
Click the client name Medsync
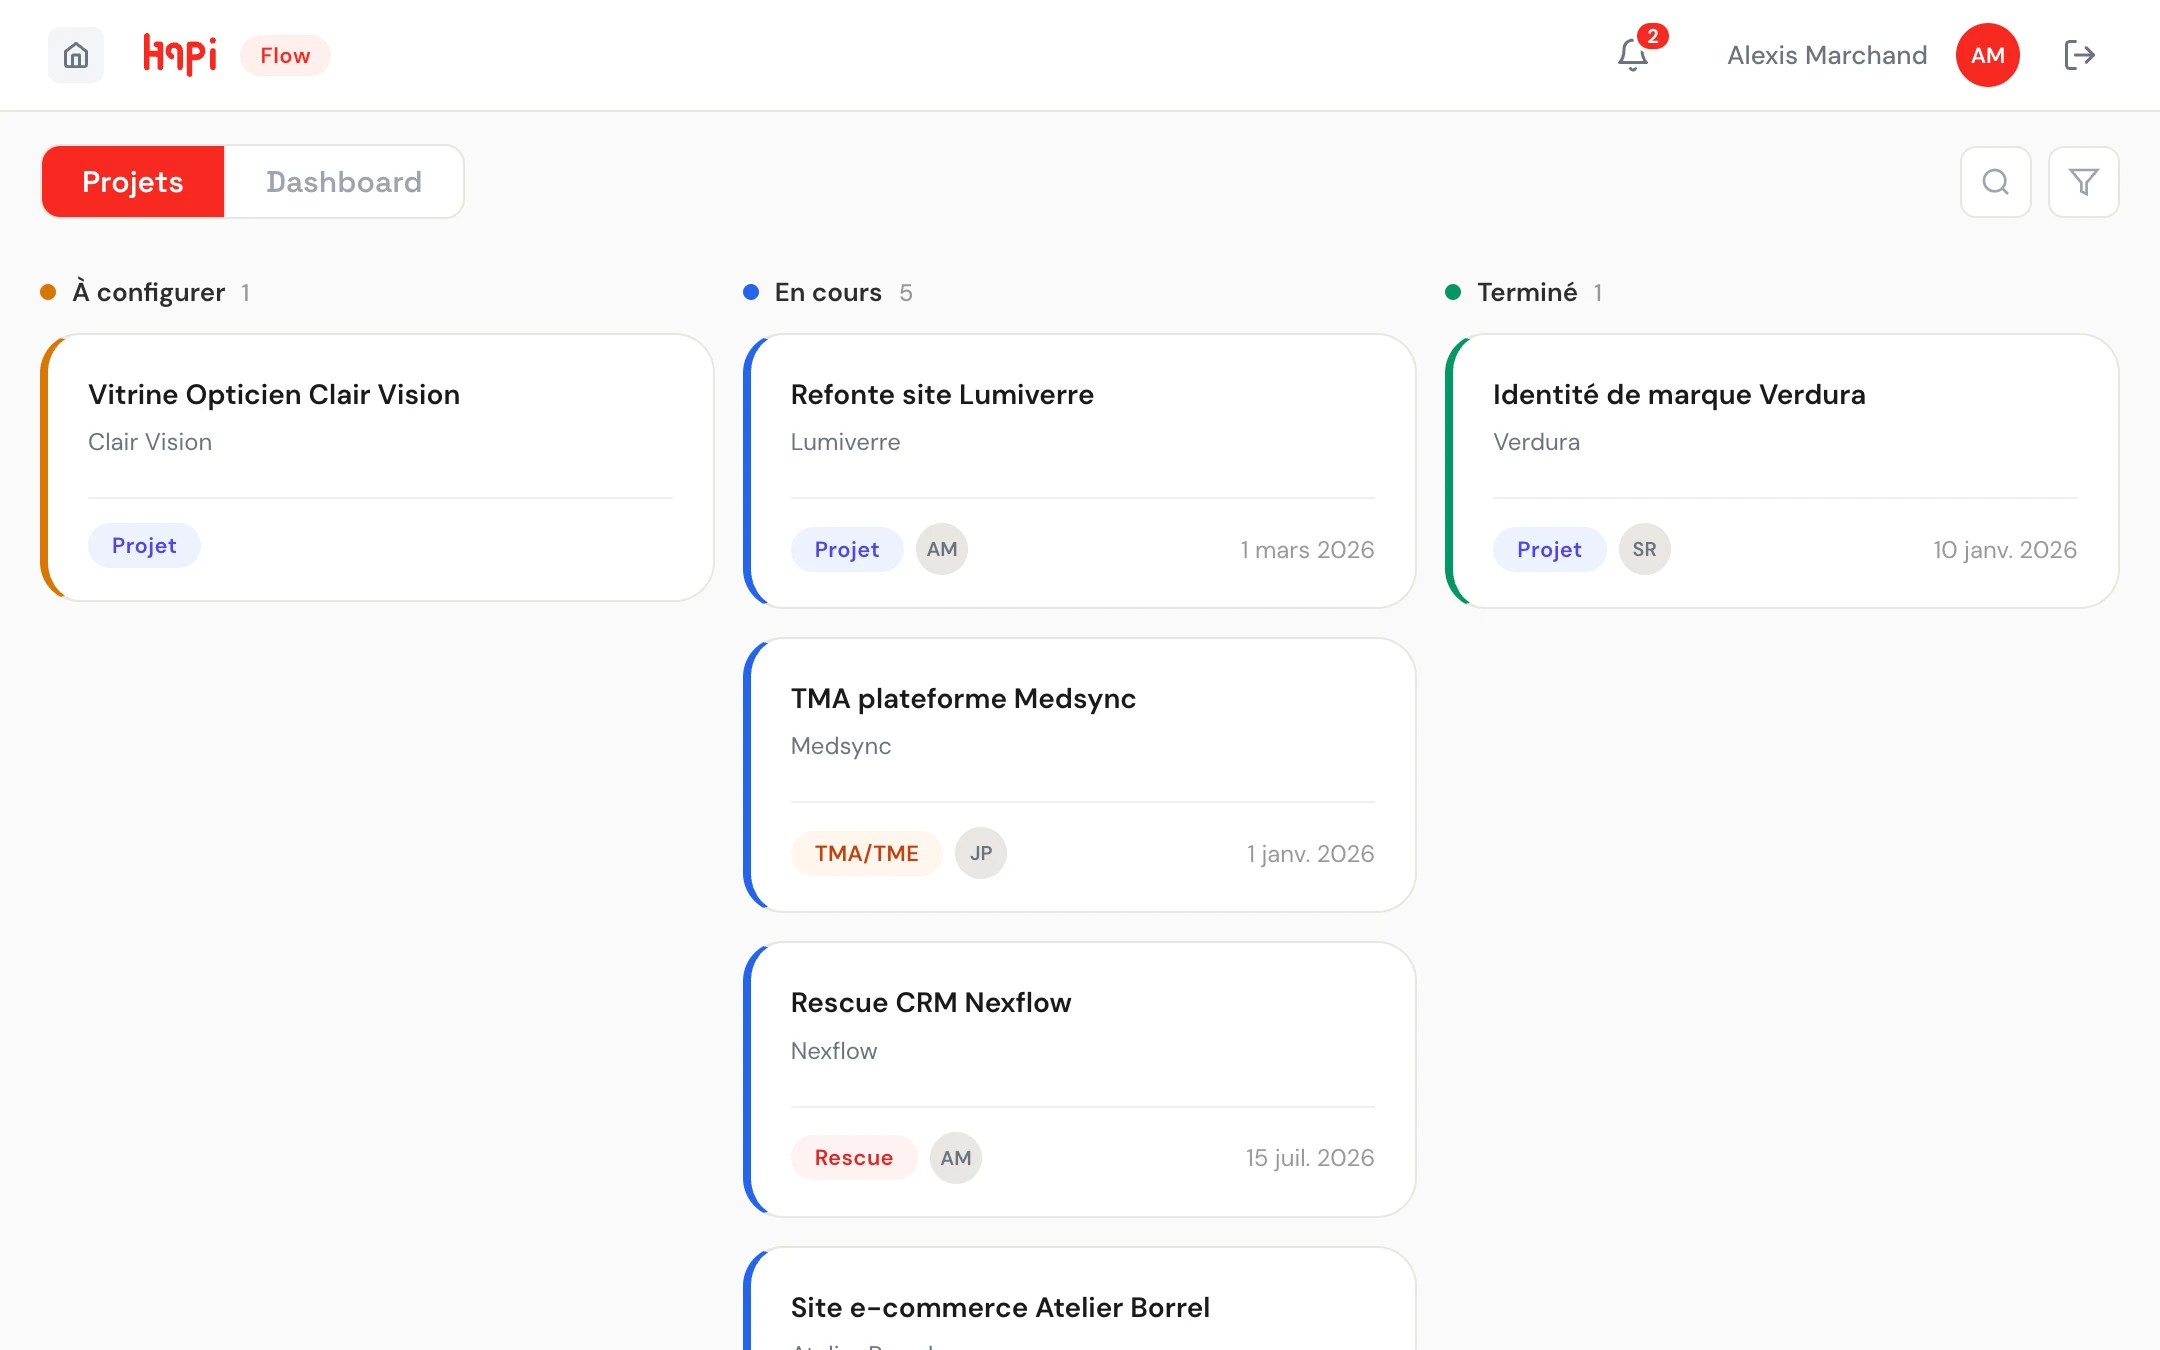pos(841,746)
